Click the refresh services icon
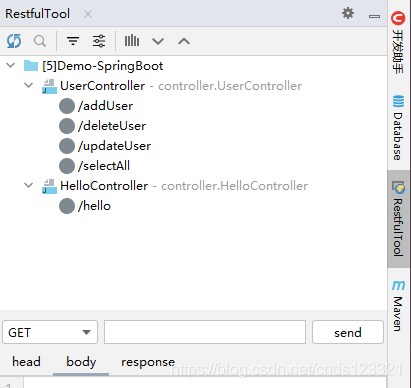The width and height of the screenshot is (411, 388). point(14,41)
